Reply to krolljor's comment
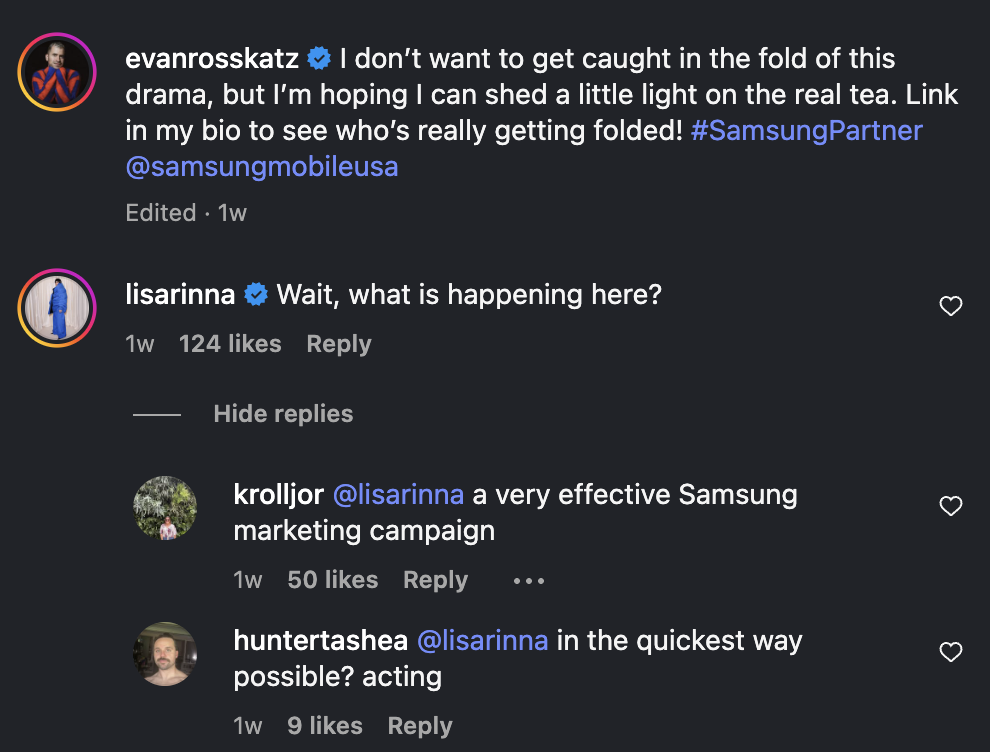 click(x=435, y=580)
